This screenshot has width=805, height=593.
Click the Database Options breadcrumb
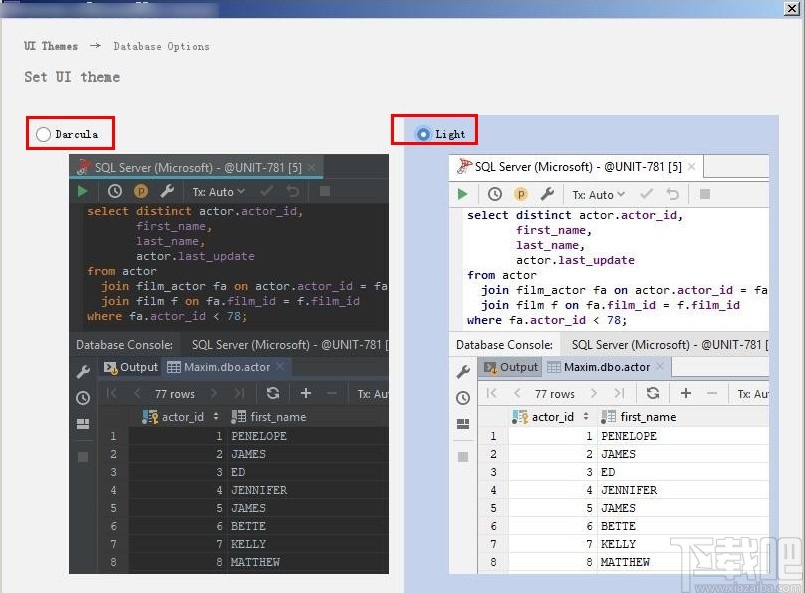point(161,46)
